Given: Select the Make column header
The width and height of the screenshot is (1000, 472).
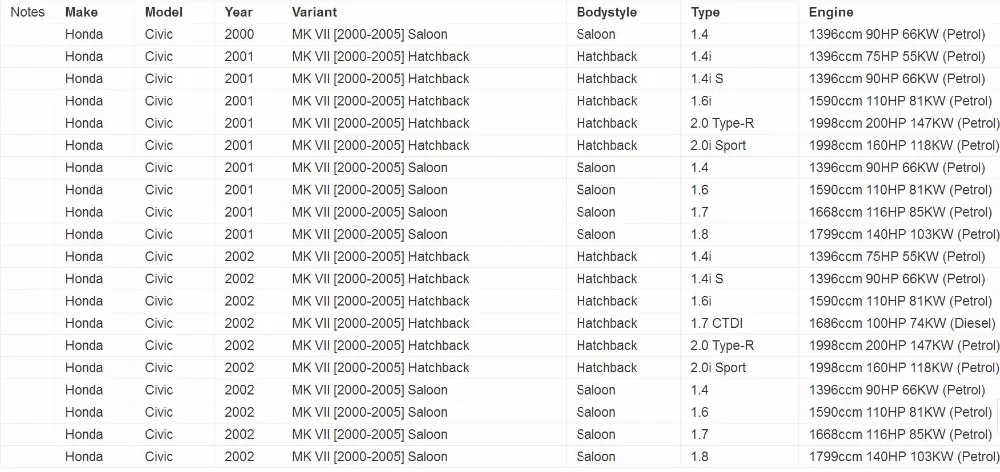Looking at the screenshot, I should click(x=81, y=12).
